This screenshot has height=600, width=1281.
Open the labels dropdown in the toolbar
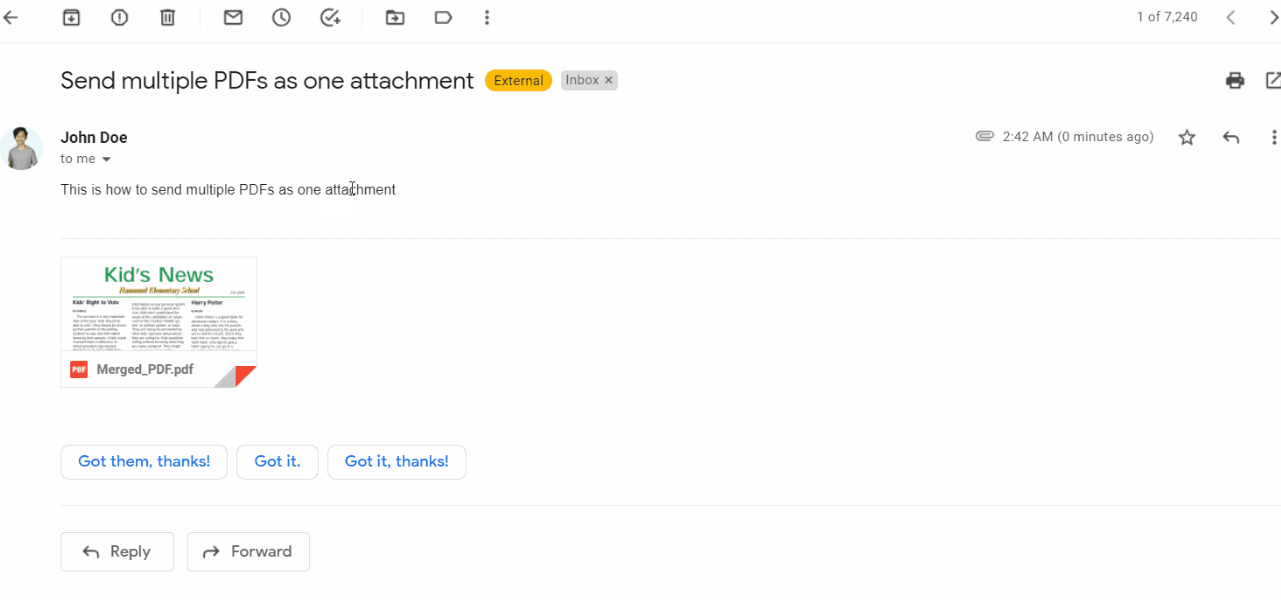[443, 17]
